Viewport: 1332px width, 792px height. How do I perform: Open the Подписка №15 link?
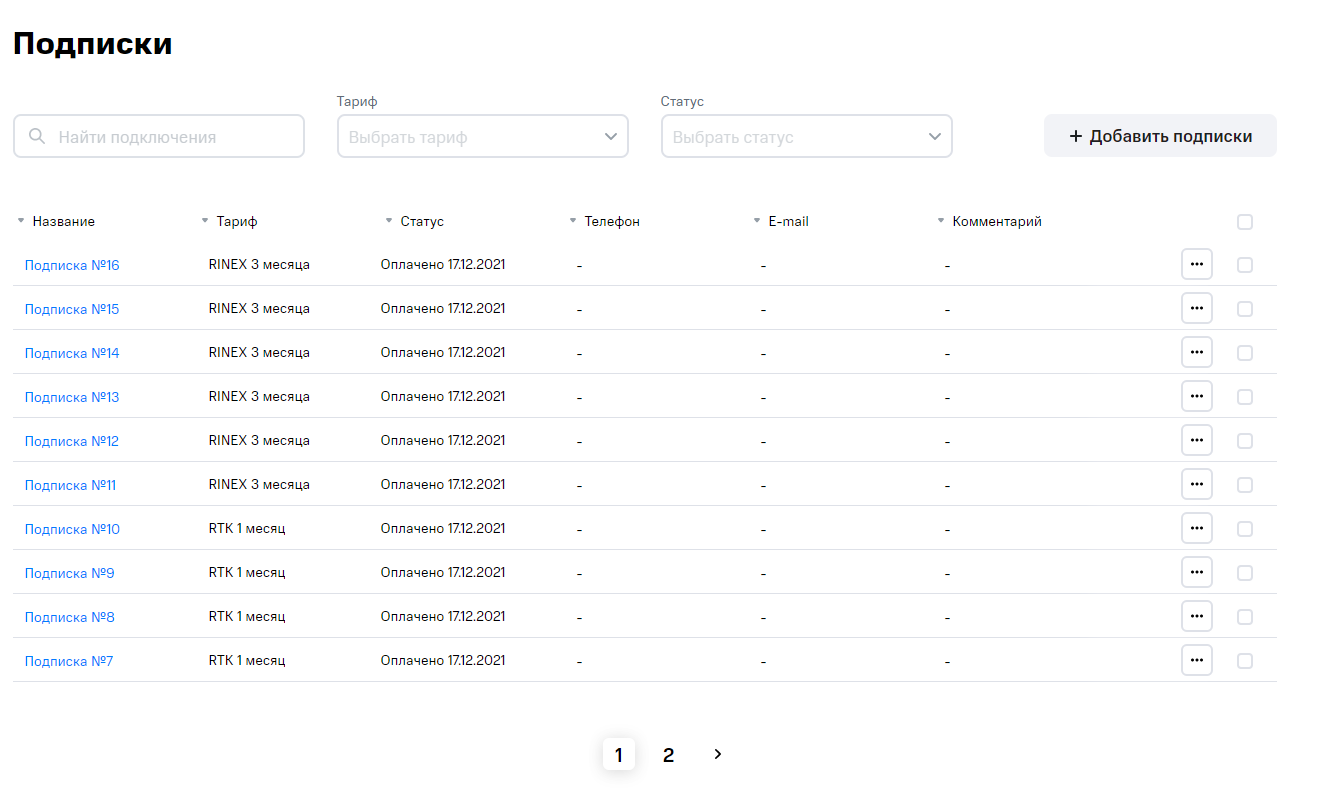coord(72,309)
